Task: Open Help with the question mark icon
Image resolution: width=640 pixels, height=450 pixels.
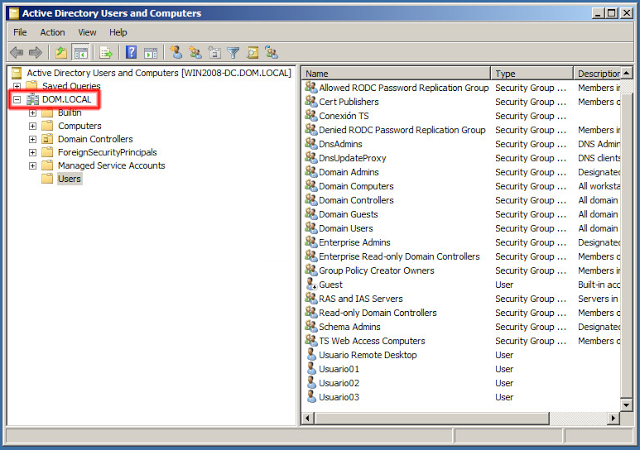Action: click(131, 53)
